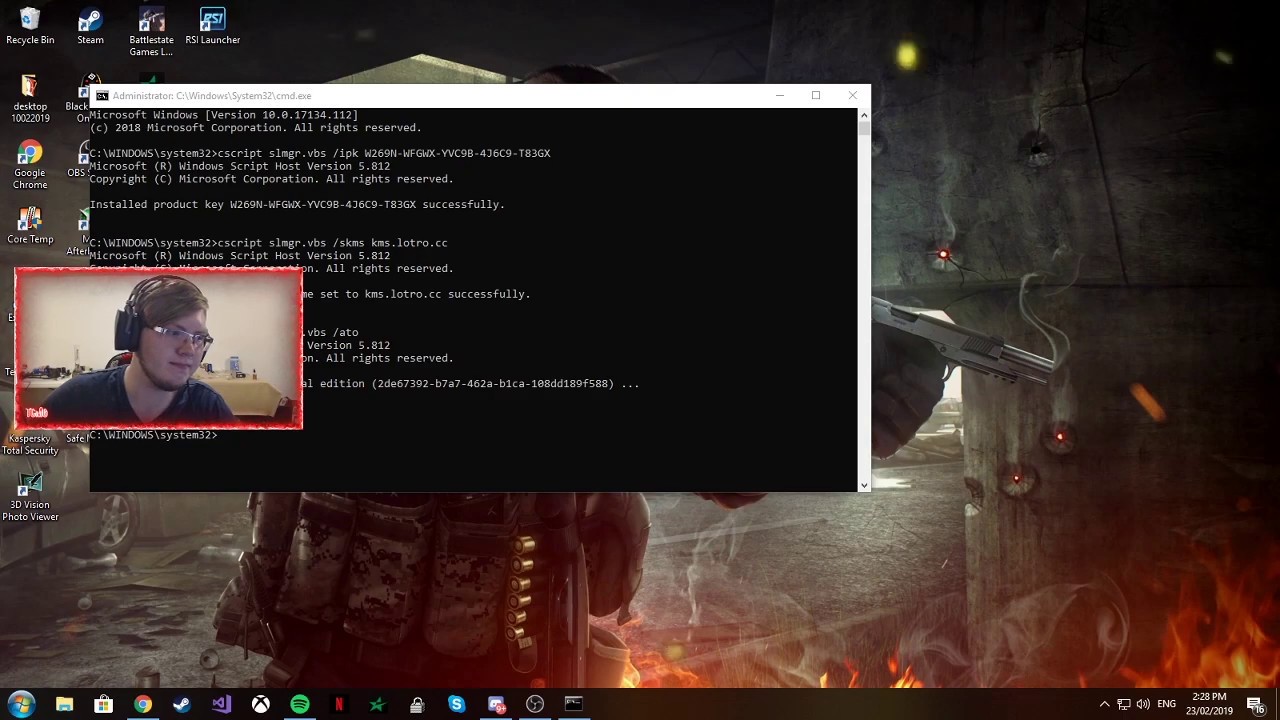Open File Explorer from the taskbar
Image resolution: width=1280 pixels, height=720 pixels.
(64, 705)
